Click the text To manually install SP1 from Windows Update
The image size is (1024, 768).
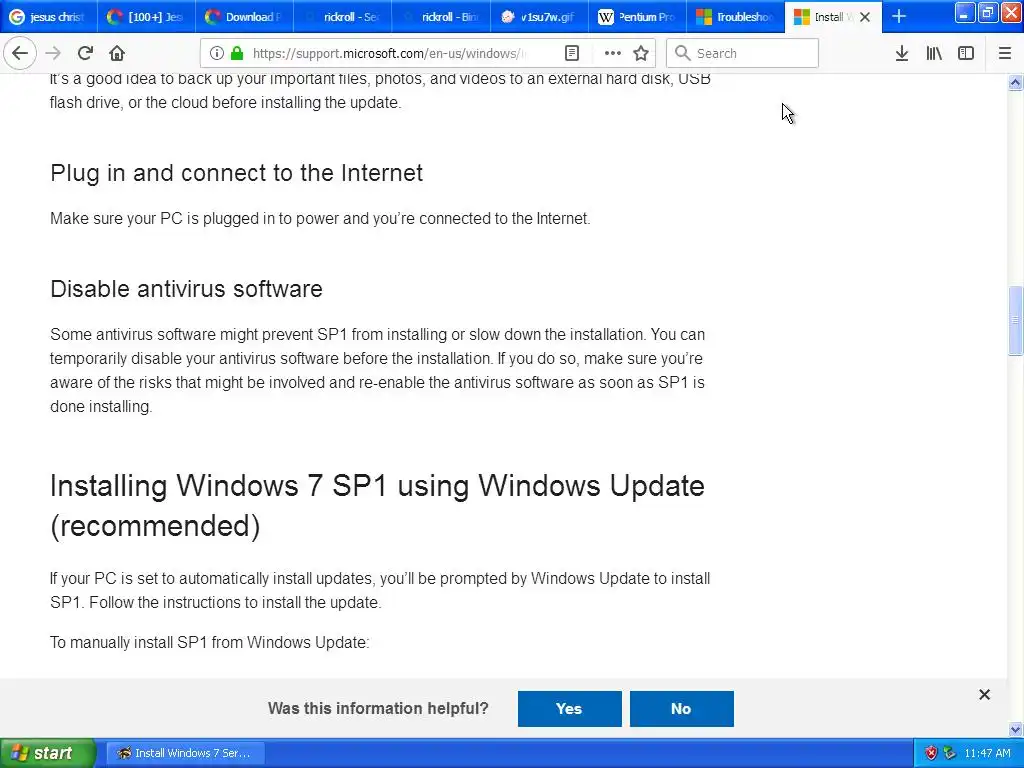coord(210,643)
